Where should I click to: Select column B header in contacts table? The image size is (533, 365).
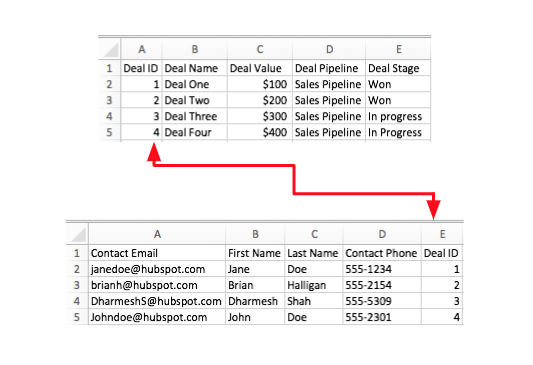pos(255,234)
